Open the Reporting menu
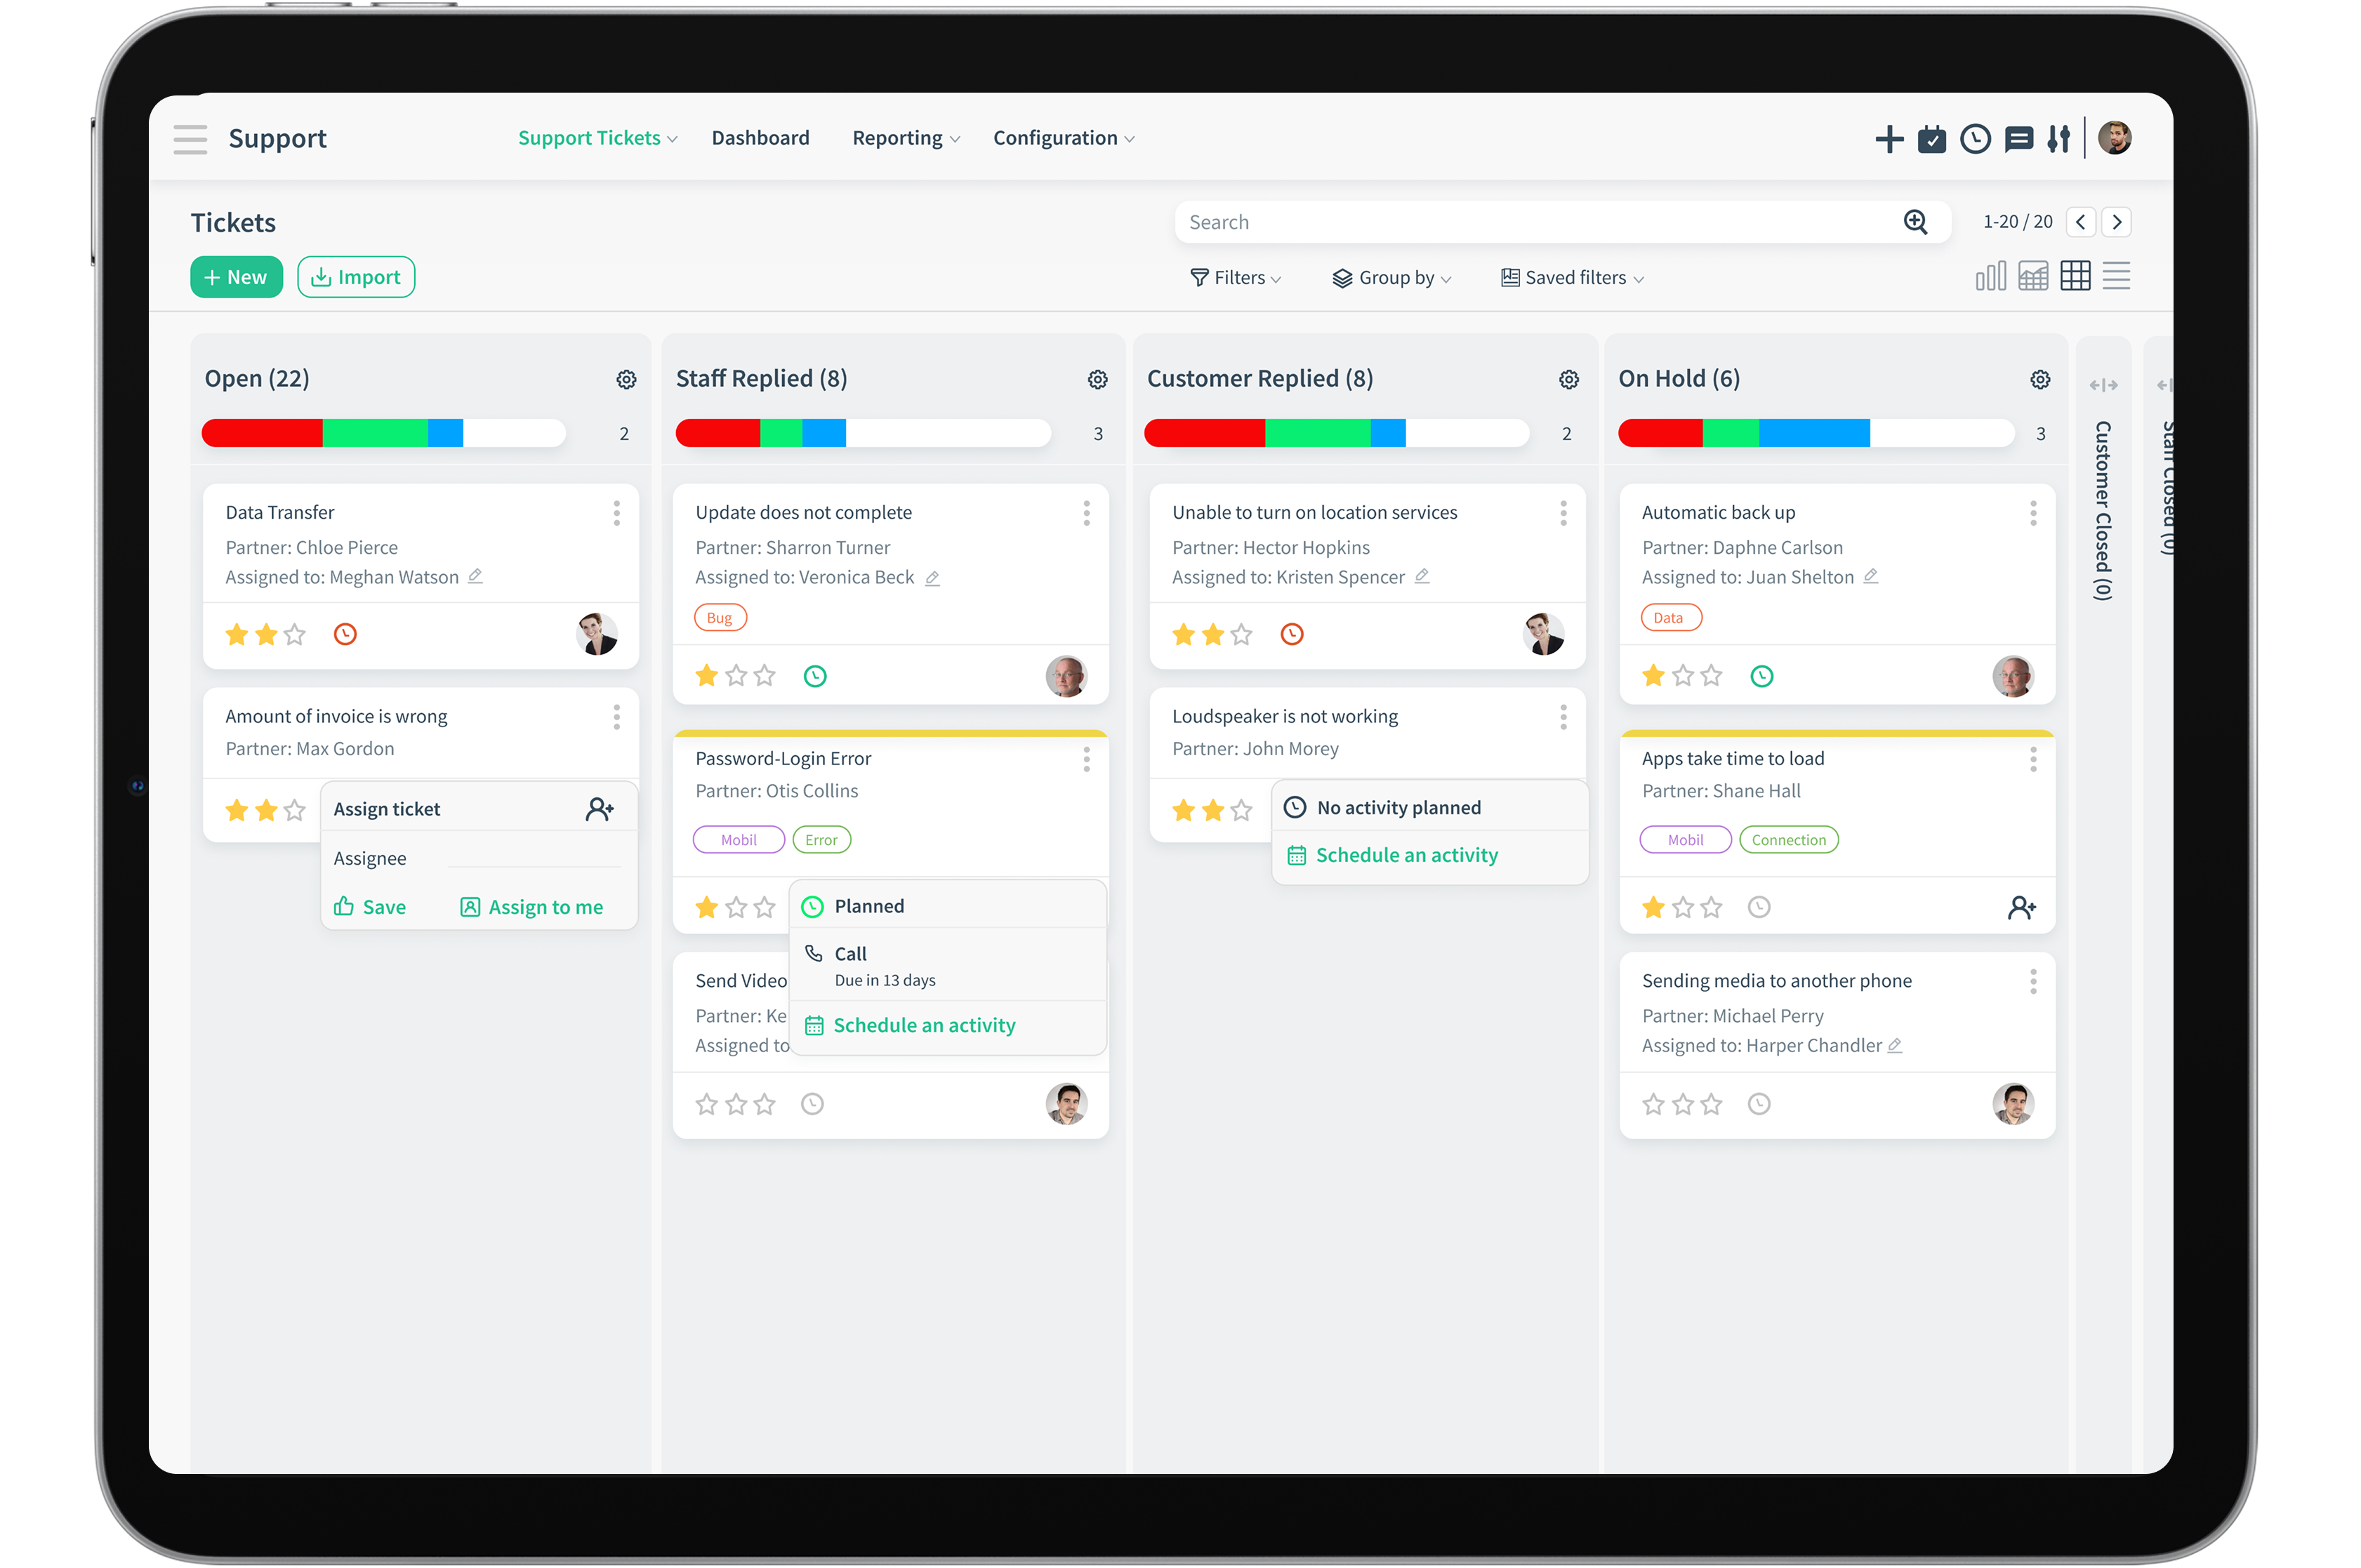The height and width of the screenshot is (1568, 2361). point(898,138)
